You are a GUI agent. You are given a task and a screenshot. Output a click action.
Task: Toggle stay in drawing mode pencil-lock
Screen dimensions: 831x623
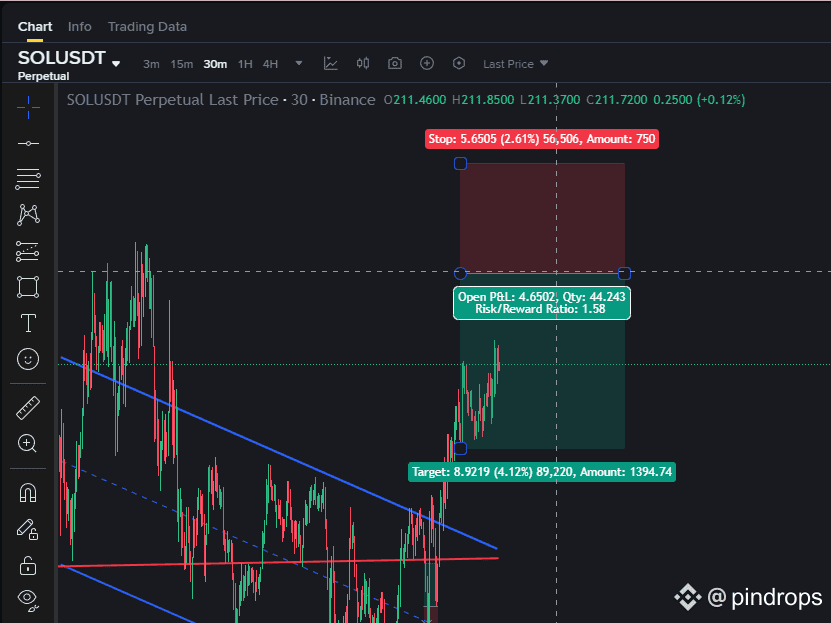pyautogui.click(x=28, y=529)
